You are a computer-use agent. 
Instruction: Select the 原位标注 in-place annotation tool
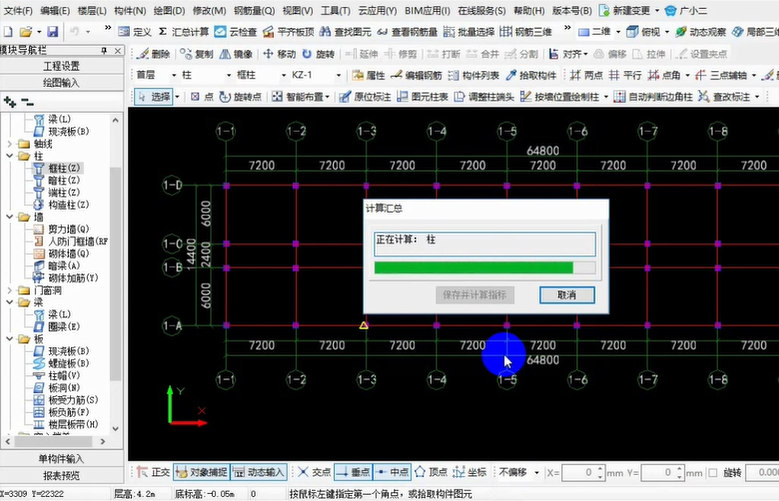[366, 97]
